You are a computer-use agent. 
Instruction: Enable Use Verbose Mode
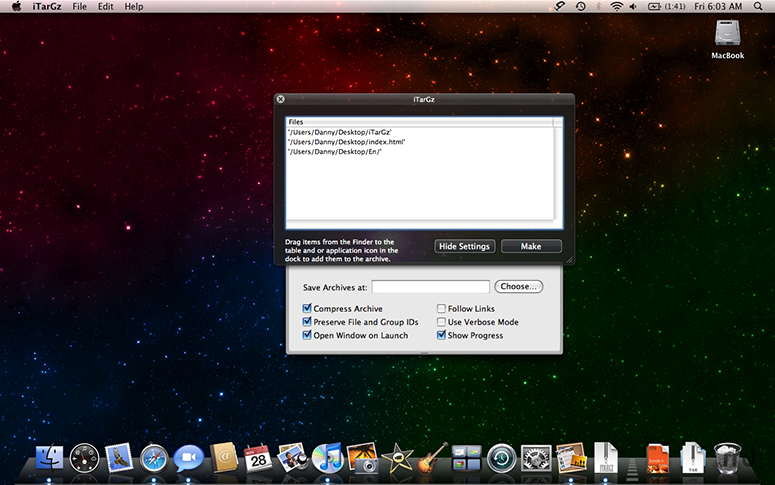pyautogui.click(x=441, y=321)
